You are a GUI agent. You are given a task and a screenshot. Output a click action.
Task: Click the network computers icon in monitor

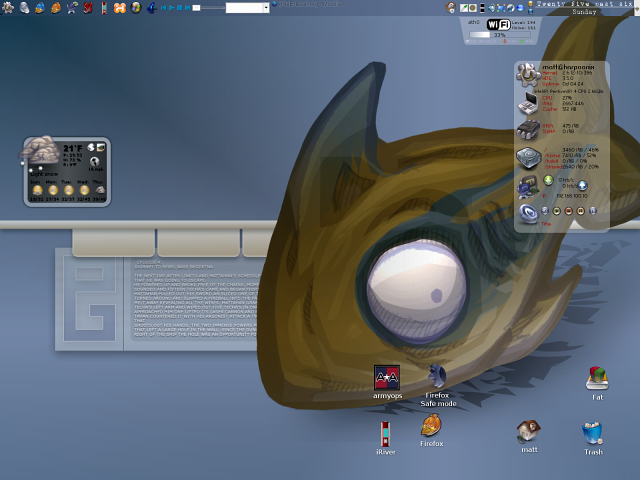pyautogui.click(x=528, y=187)
